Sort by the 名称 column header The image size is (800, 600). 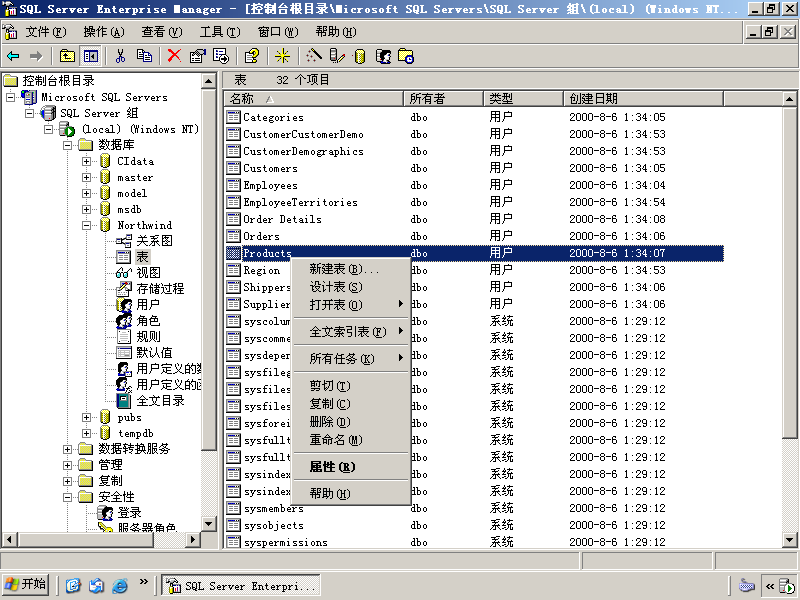[314, 98]
